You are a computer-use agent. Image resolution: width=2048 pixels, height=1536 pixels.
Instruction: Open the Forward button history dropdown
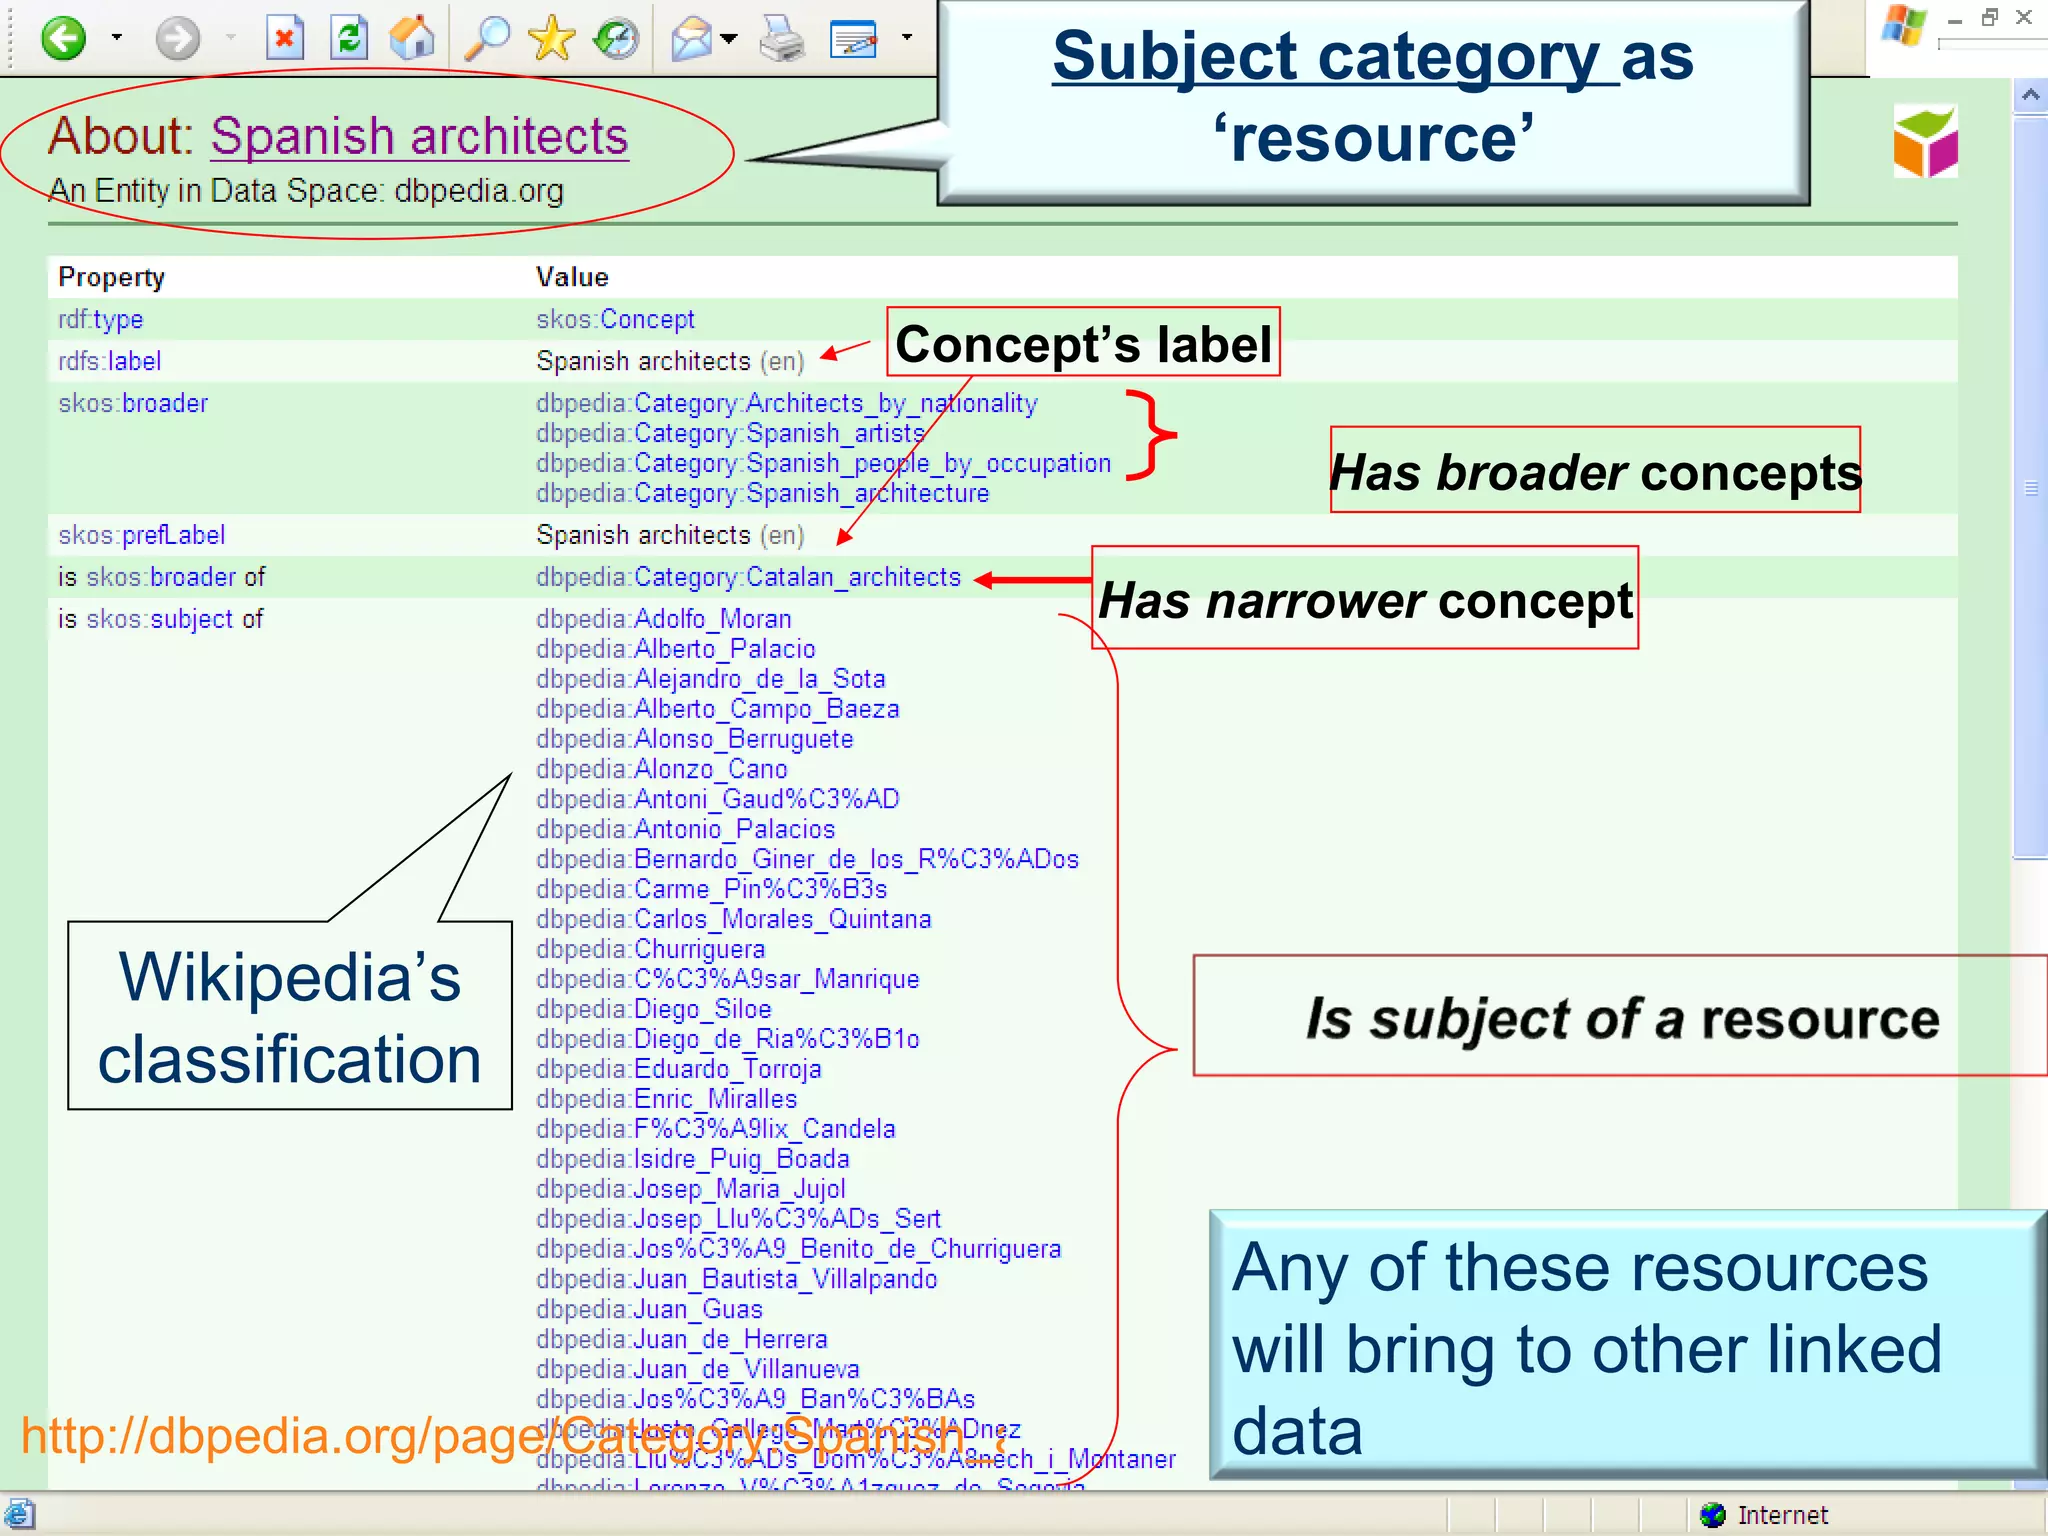pos(231,38)
